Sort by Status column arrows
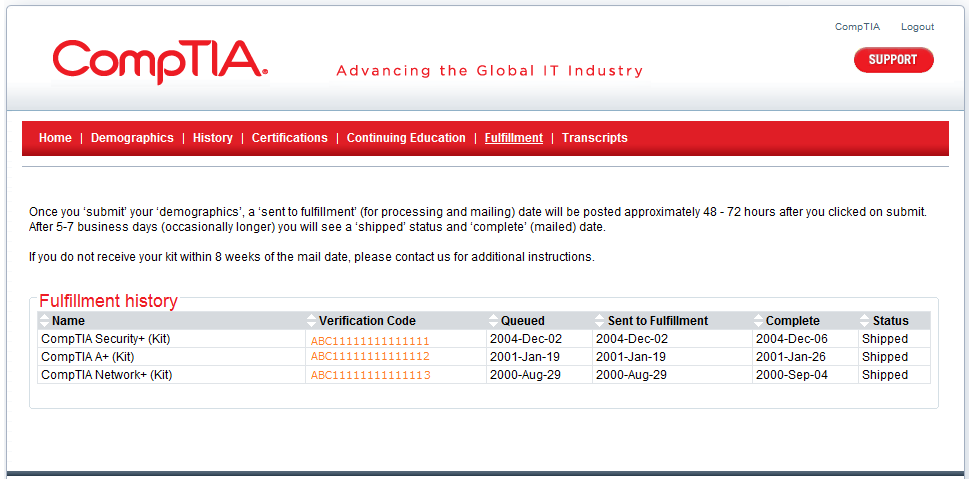Viewport: 969px width, 483px height. point(865,321)
